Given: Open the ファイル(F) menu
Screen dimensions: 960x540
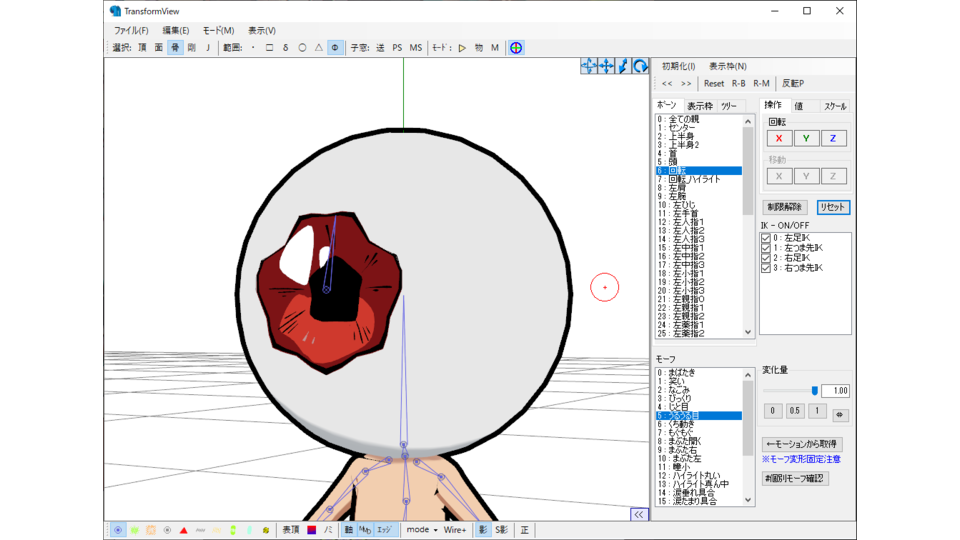Looking at the screenshot, I should click(131, 30).
